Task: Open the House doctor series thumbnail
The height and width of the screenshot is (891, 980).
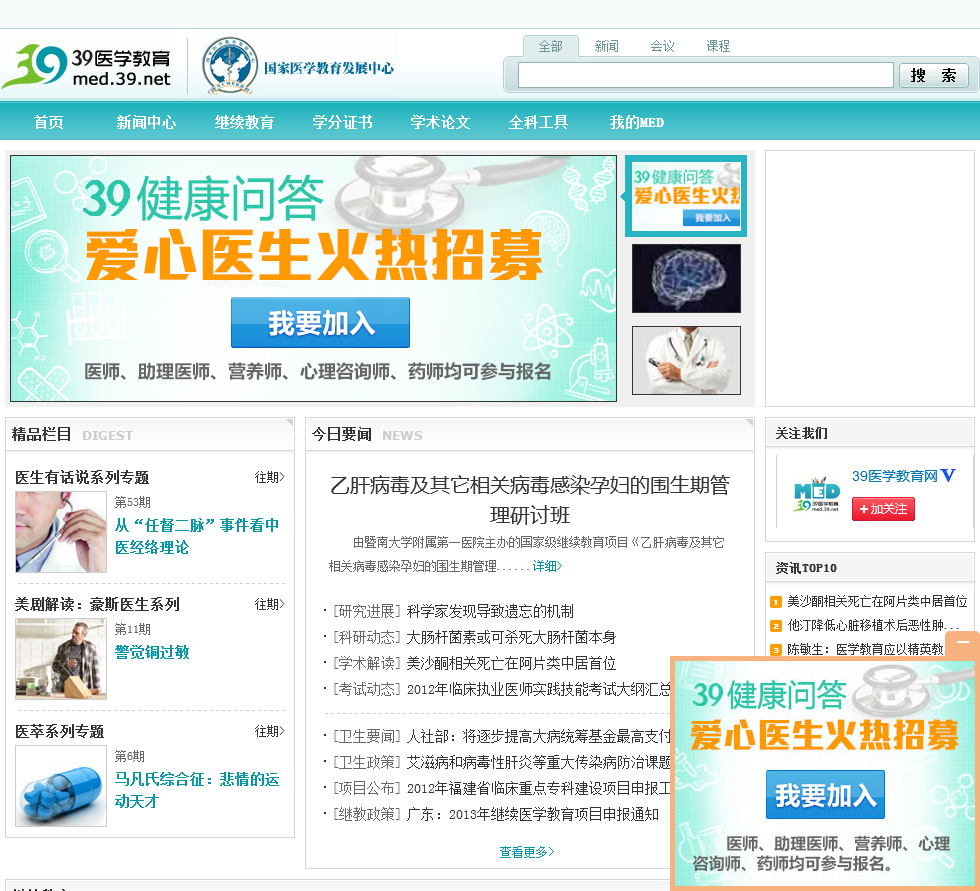Action: pyautogui.click(x=61, y=659)
